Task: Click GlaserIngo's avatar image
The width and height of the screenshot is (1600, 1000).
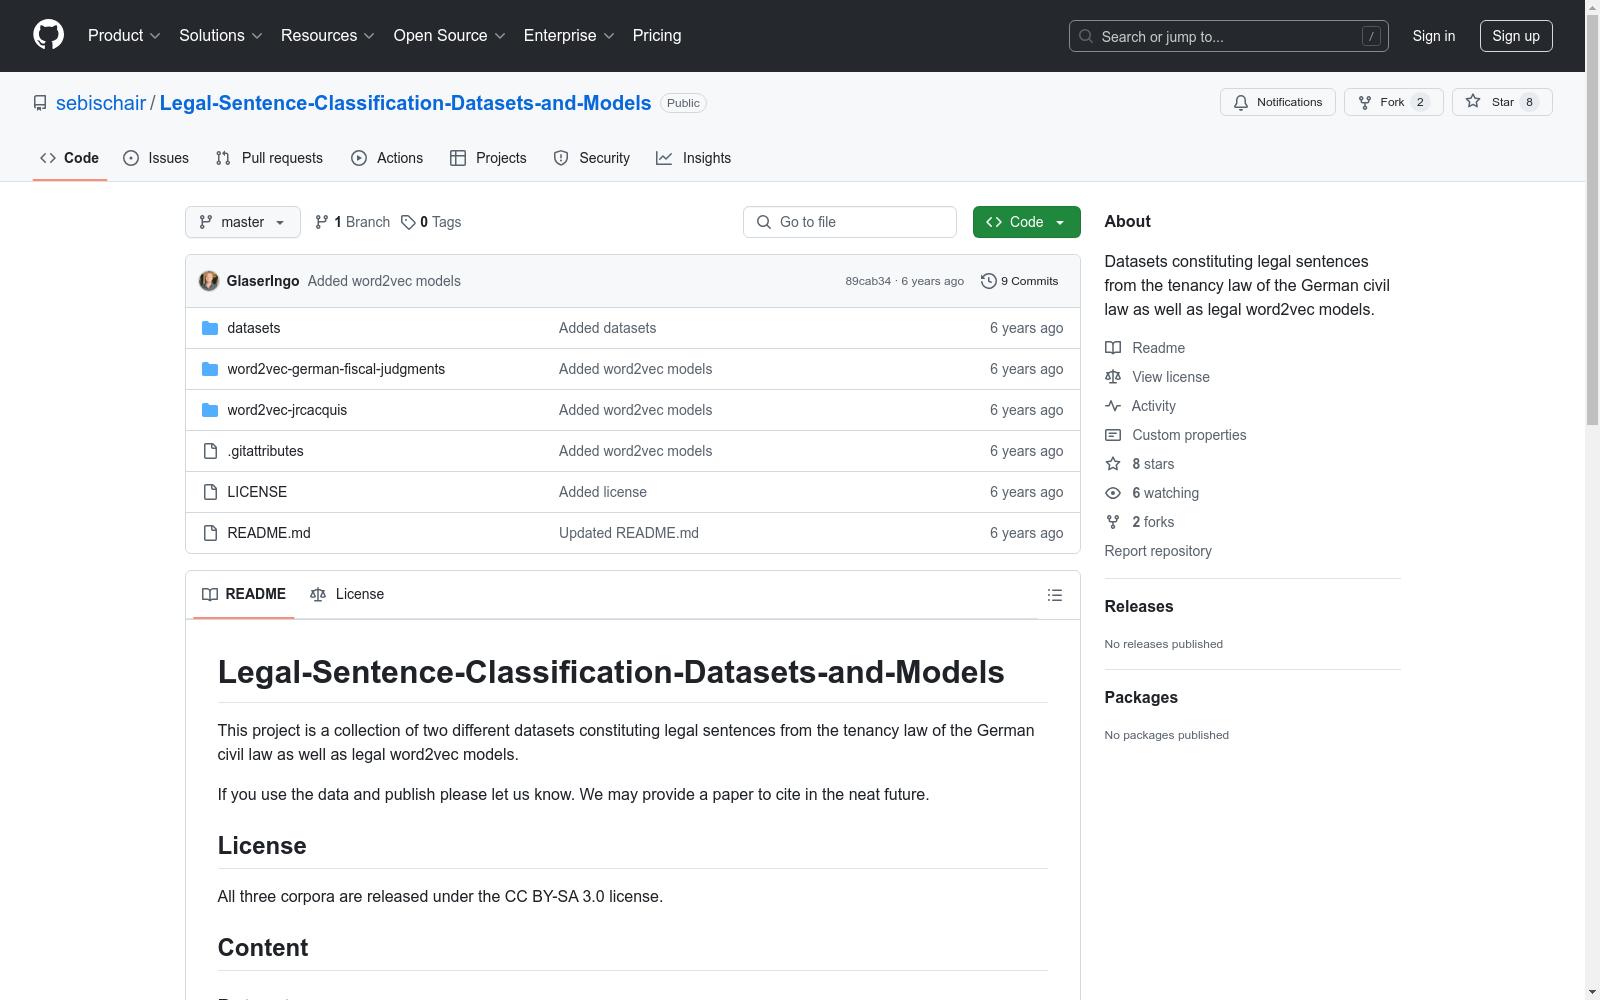Action: [x=209, y=281]
